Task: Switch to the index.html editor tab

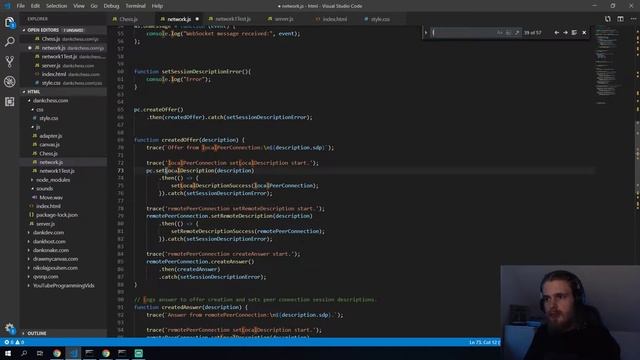Action: (x=335, y=19)
